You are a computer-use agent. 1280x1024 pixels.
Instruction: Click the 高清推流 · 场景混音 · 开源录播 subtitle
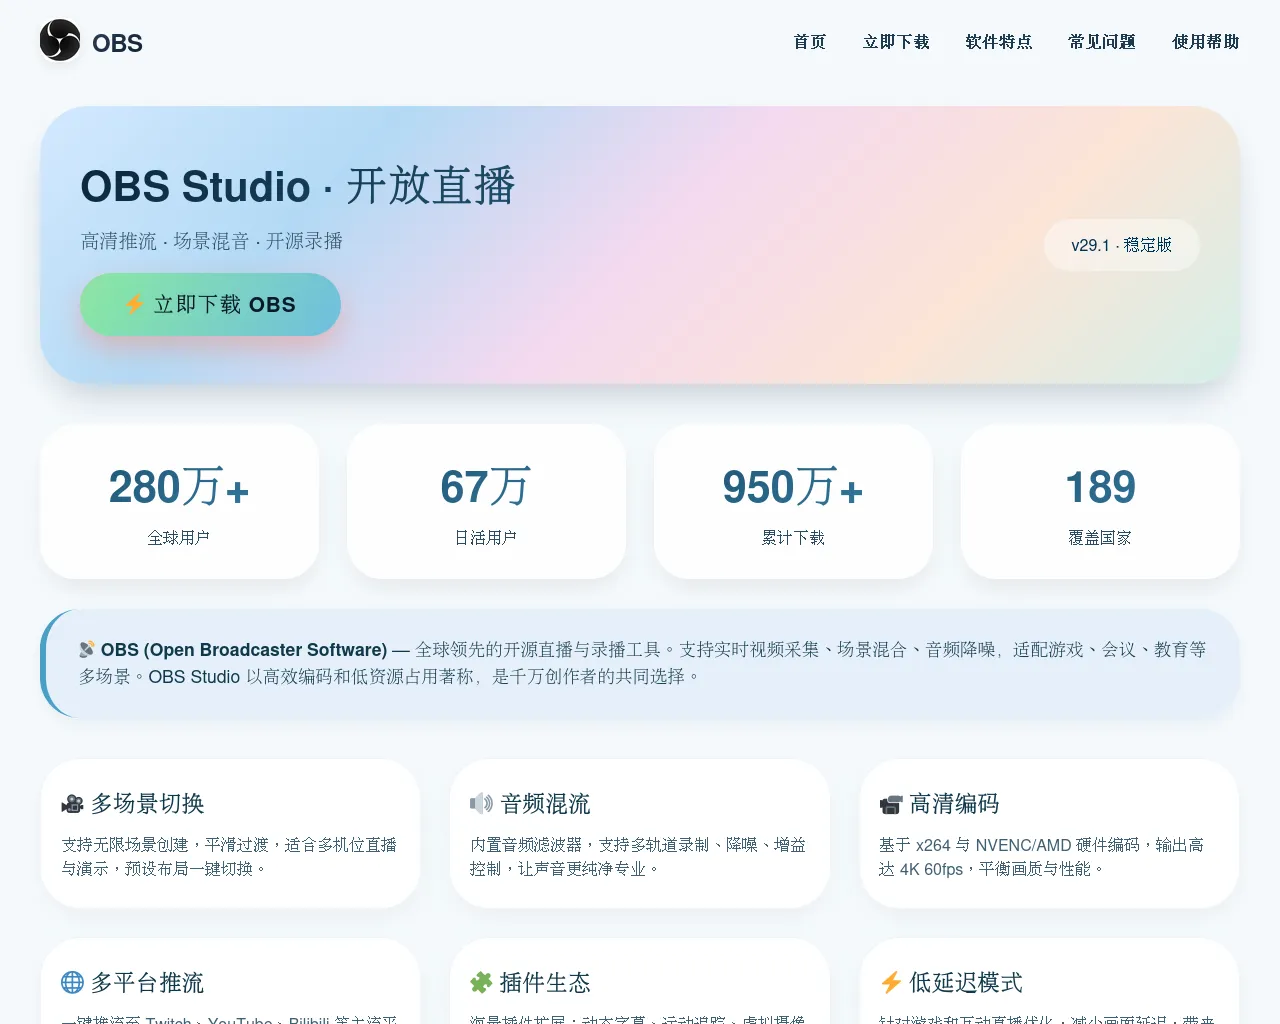click(212, 241)
